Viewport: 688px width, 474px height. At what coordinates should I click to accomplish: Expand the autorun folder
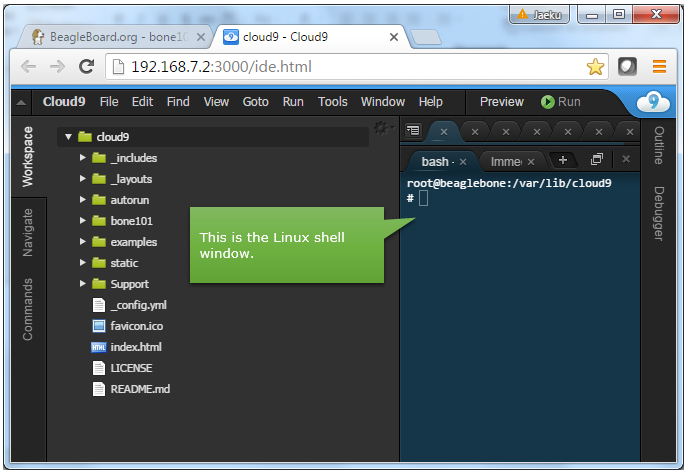(82, 200)
